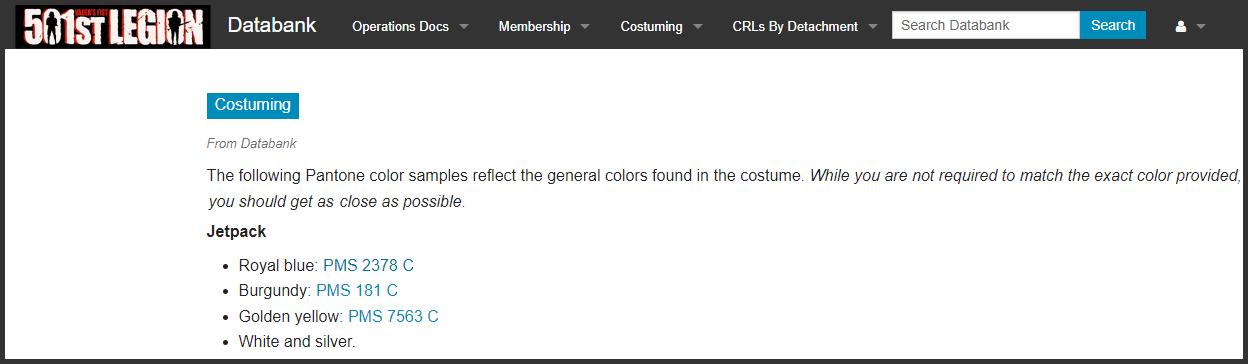This screenshot has height=364, width=1248.
Task: Expand the Membership dropdown arrow
Action: 585,26
